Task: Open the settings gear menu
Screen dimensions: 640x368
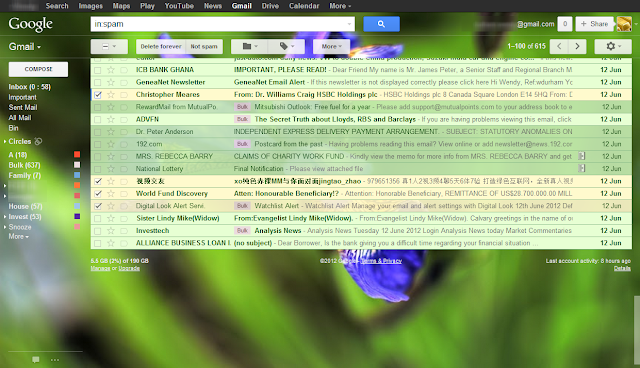Action: (x=613, y=47)
